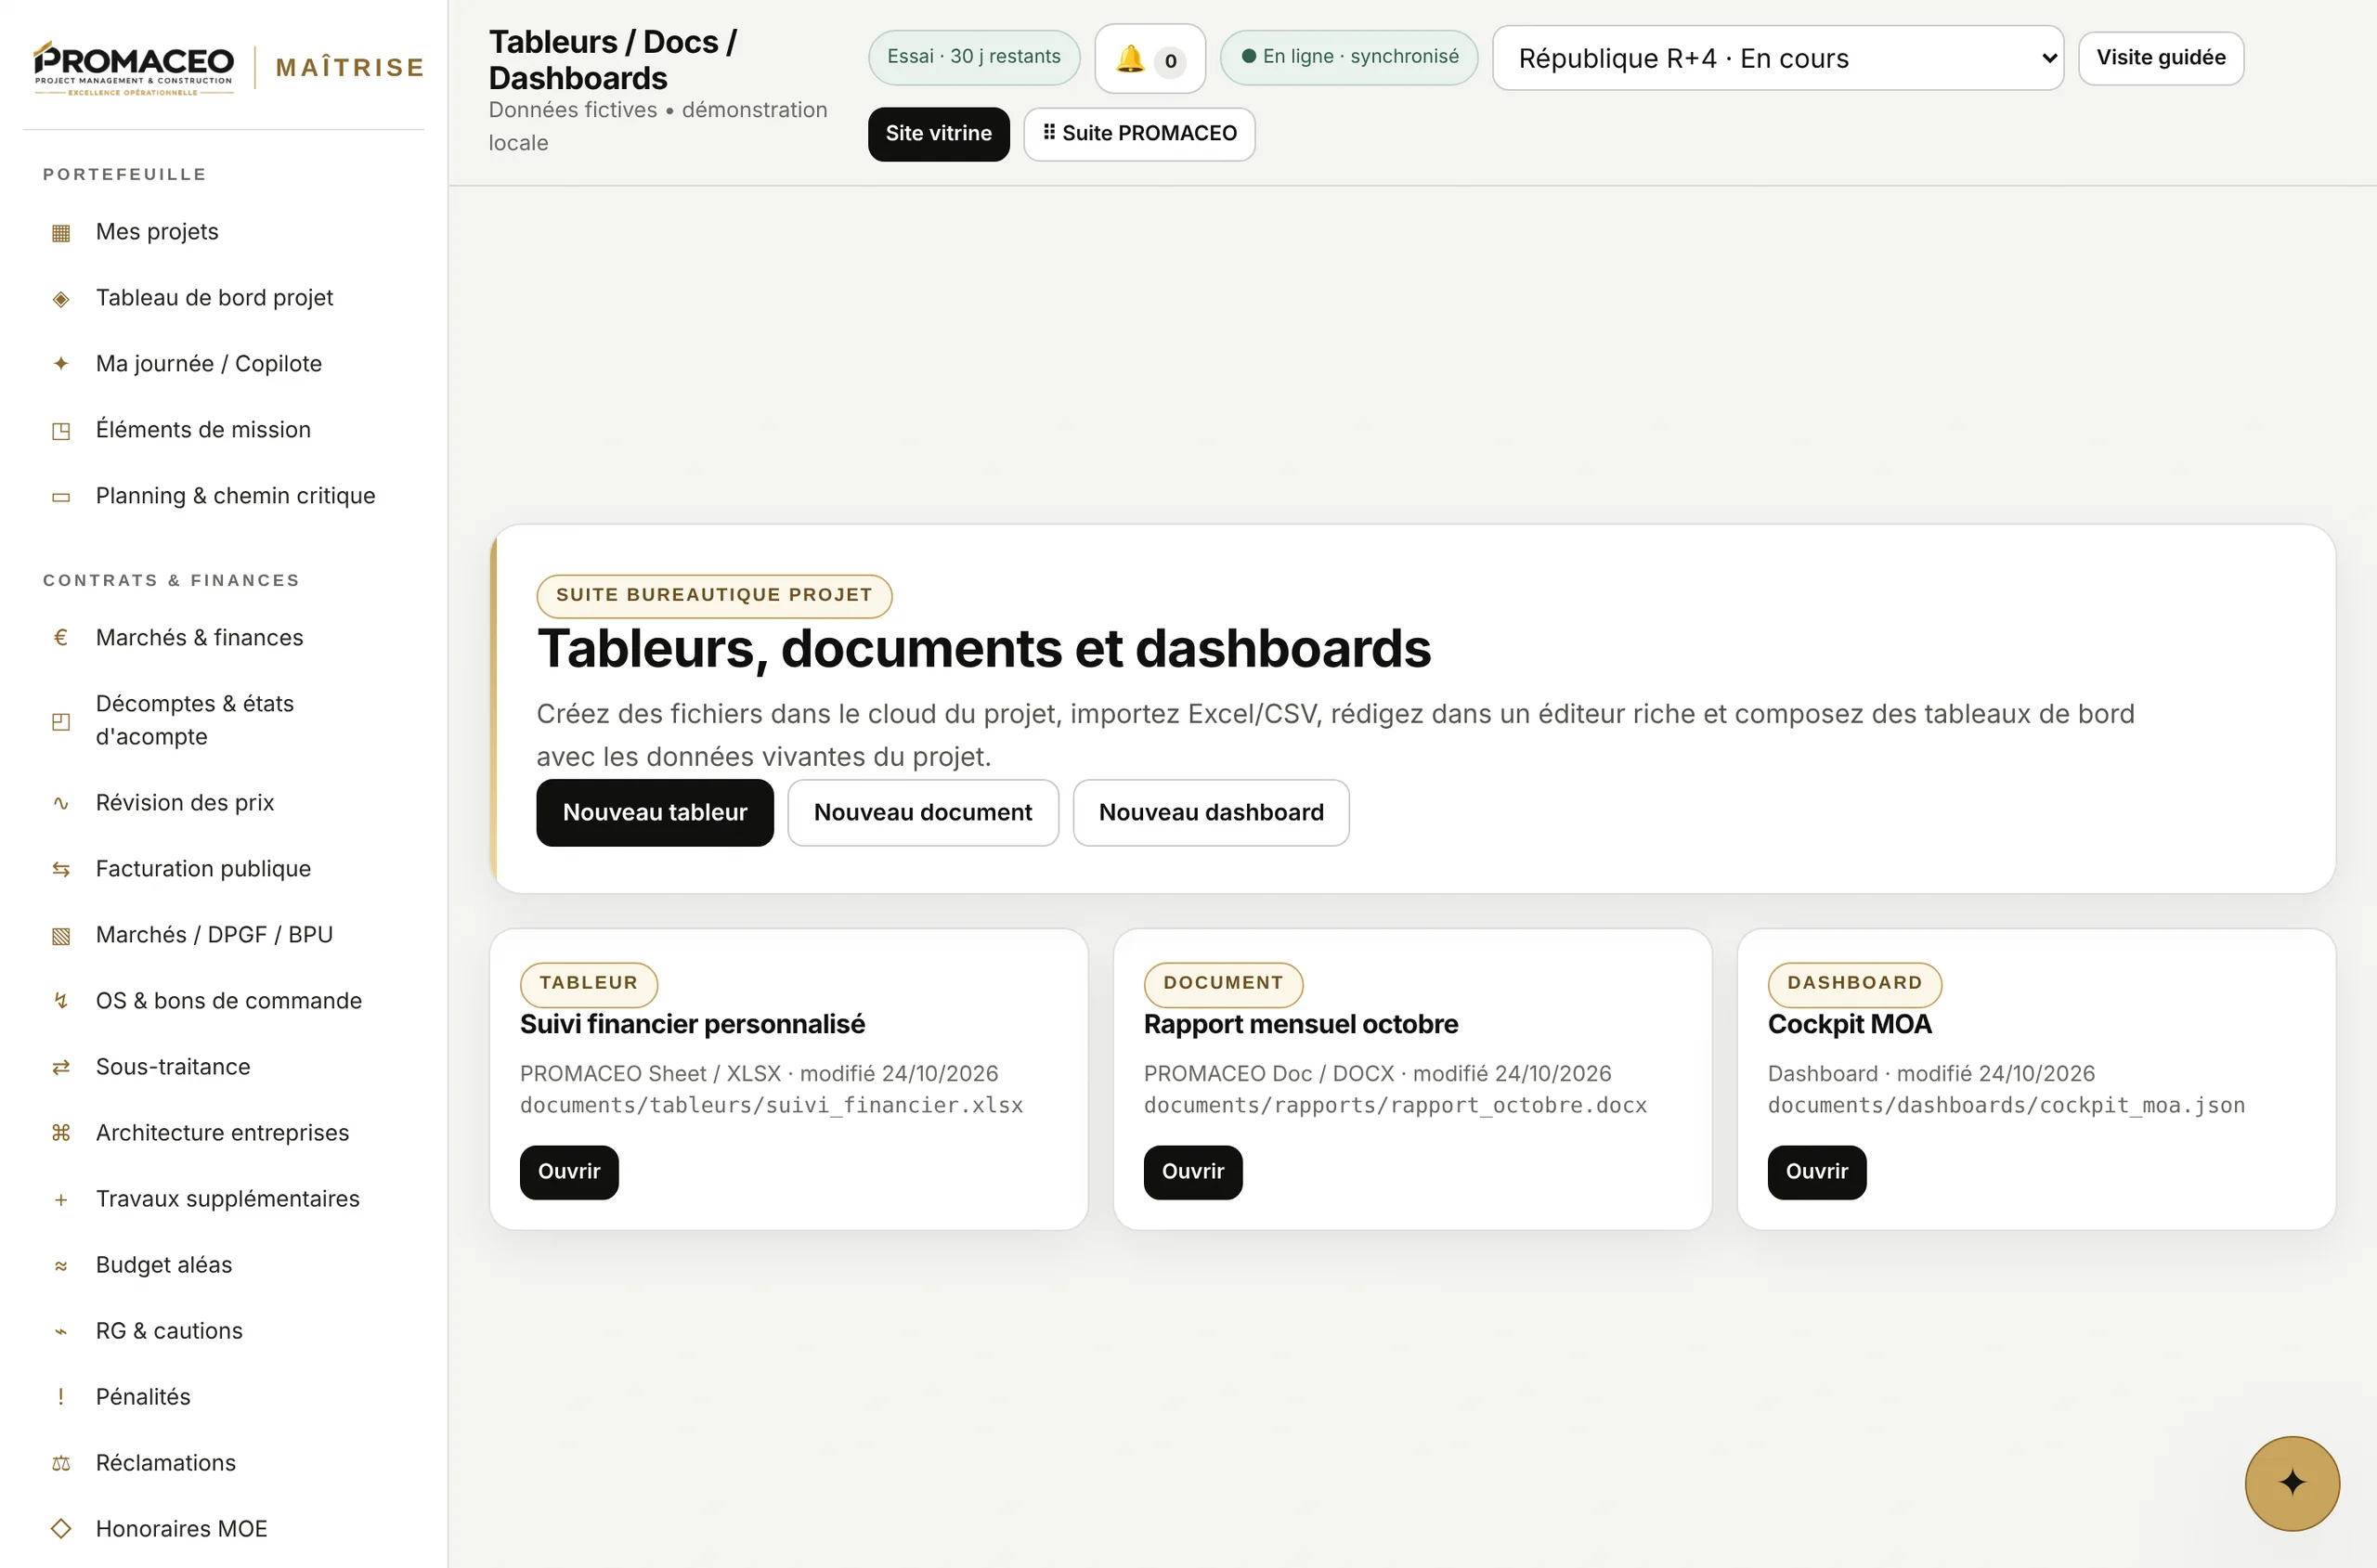The image size is (2377, 1568).
Task: Open Suite PROMACEO launcher
Action: pos(1139,134)
